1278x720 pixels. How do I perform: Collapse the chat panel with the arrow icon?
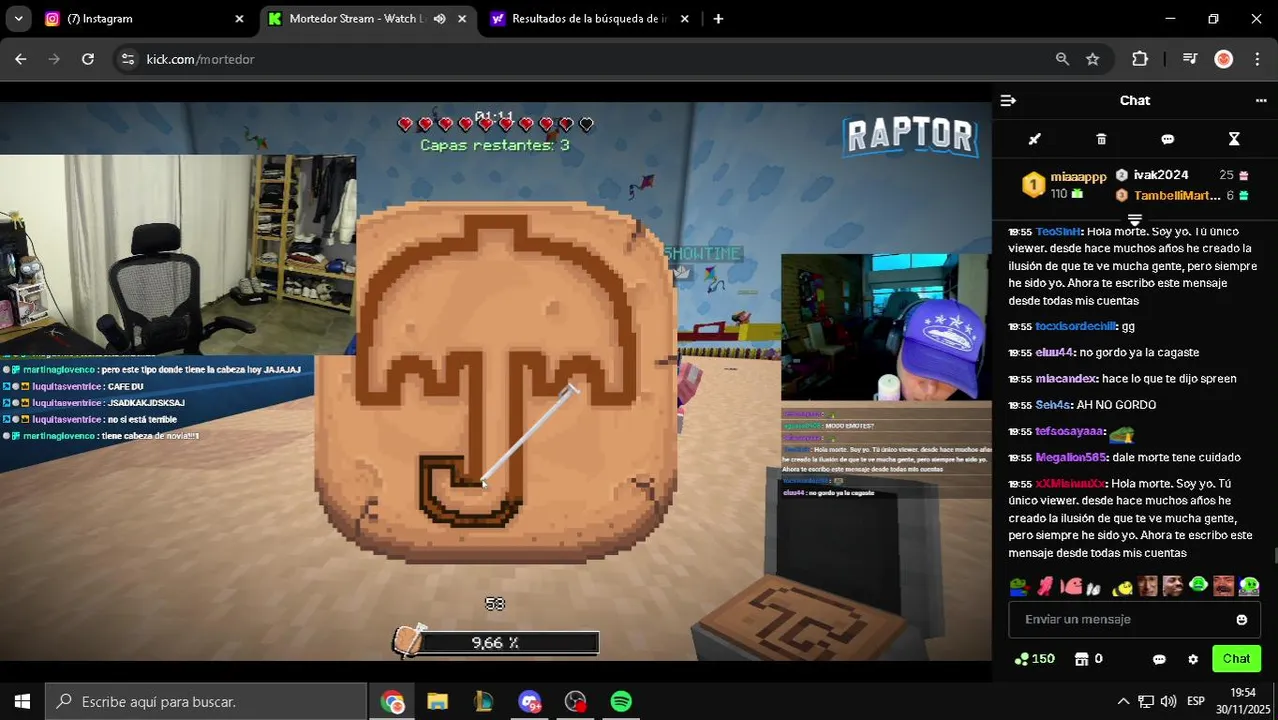pos(1008,100)
